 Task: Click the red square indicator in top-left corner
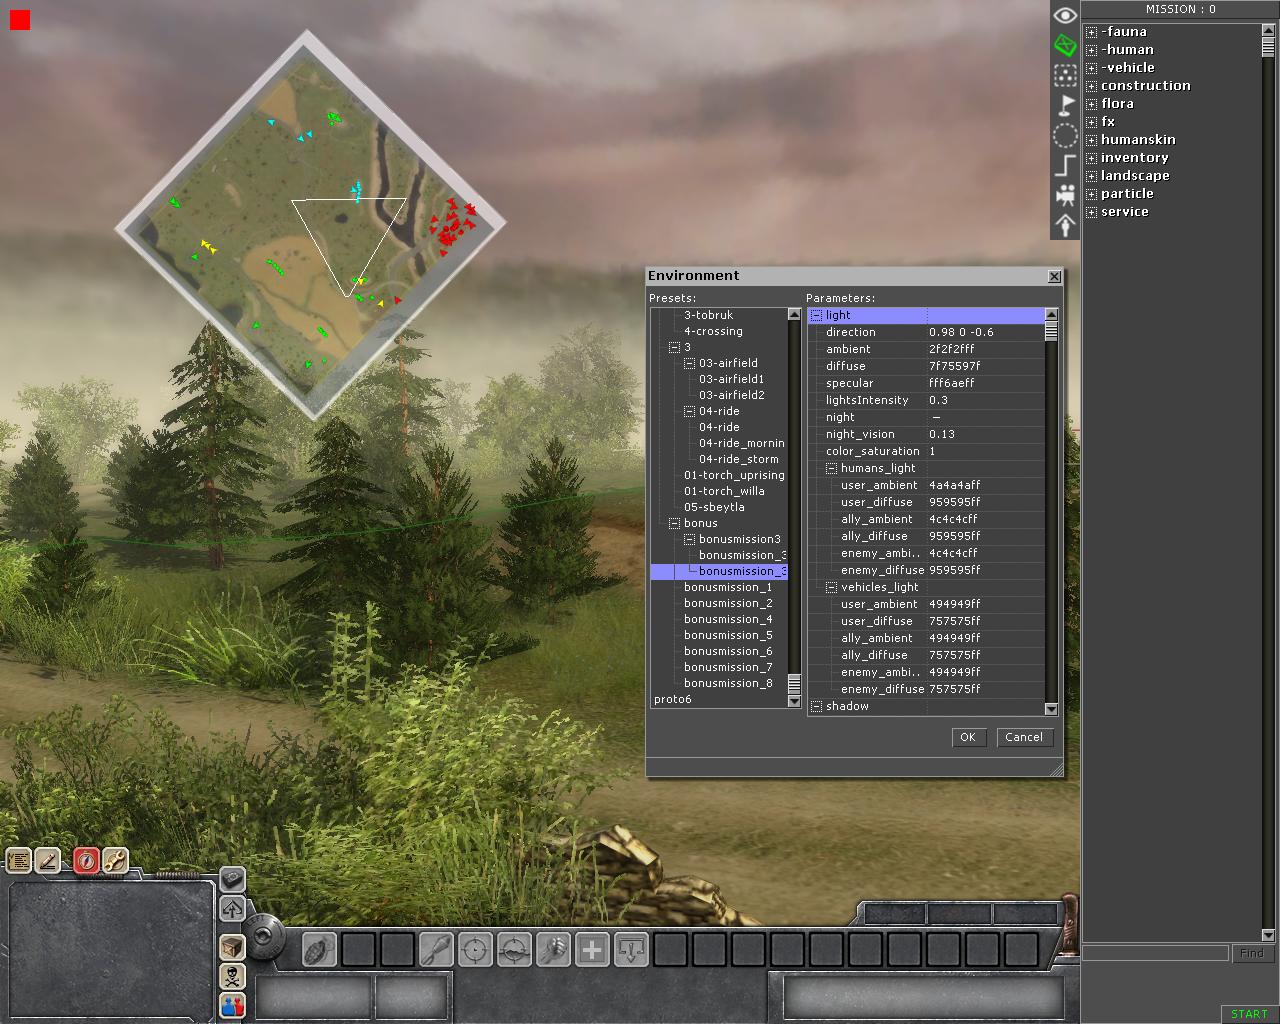20,20
